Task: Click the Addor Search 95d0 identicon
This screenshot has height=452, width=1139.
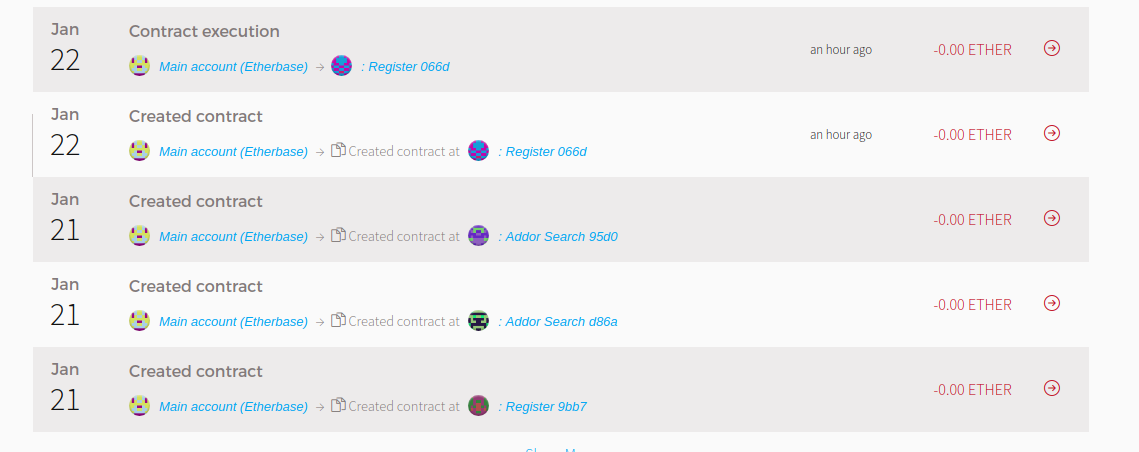Action: [x=479, y=236]
